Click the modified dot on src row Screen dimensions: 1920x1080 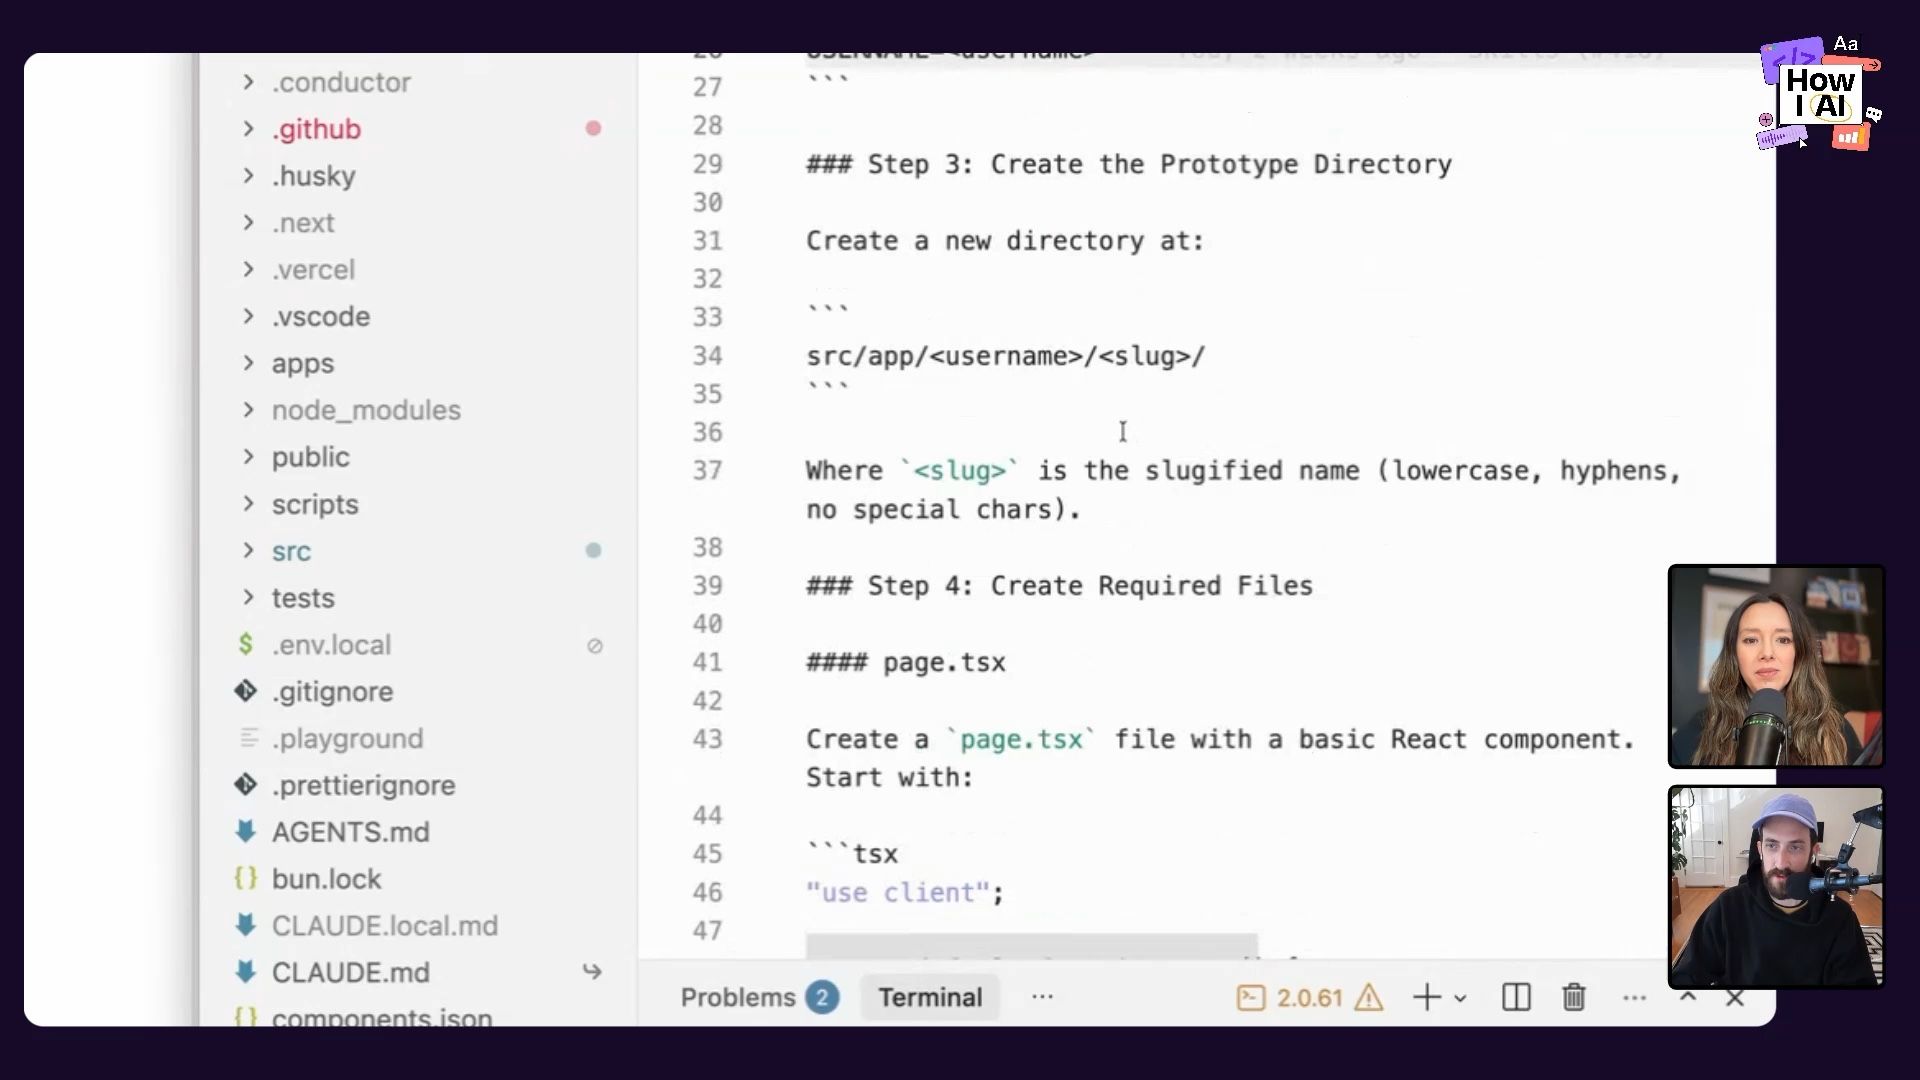point(593,550)
